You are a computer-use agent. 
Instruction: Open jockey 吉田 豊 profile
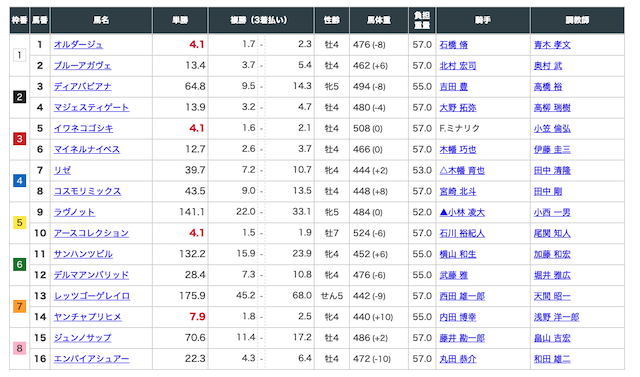coord(453,86)
